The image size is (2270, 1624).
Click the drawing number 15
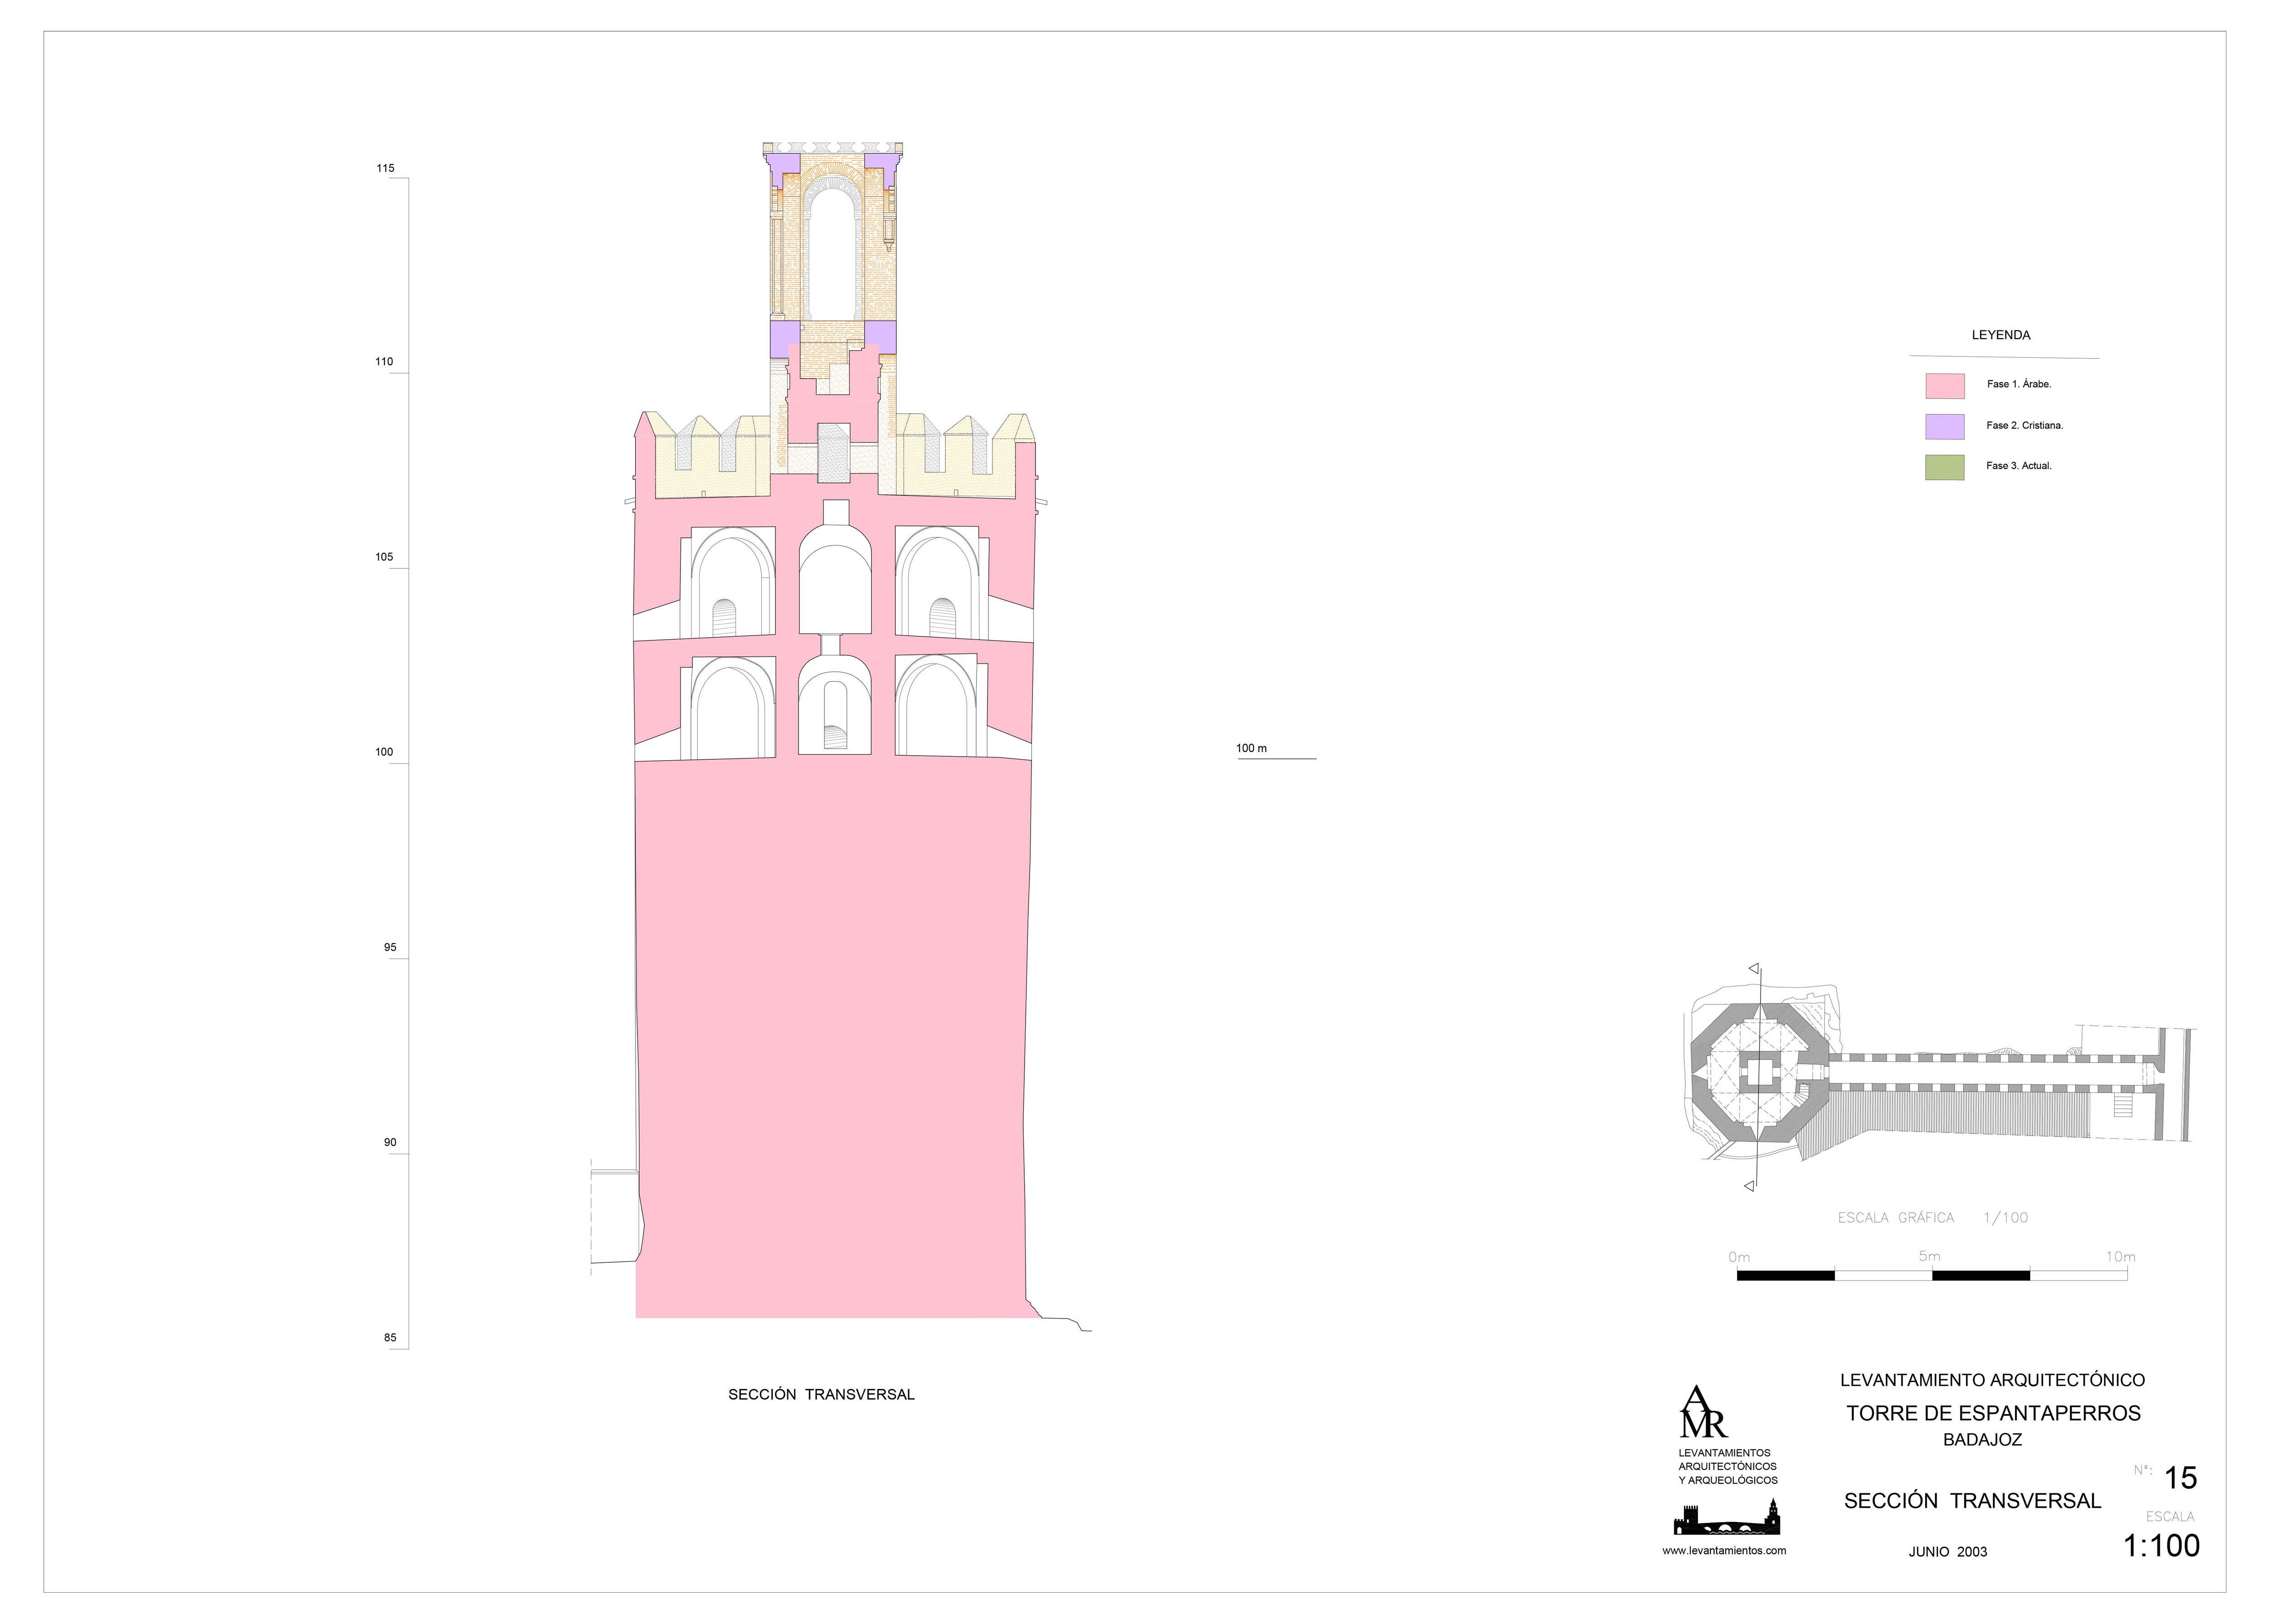pos(2180,1477)
